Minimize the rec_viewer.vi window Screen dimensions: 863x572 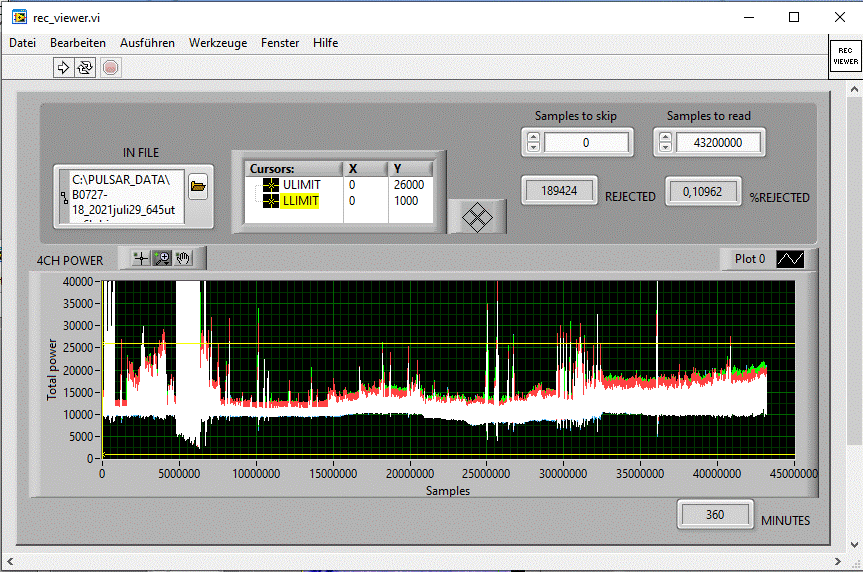749,17
